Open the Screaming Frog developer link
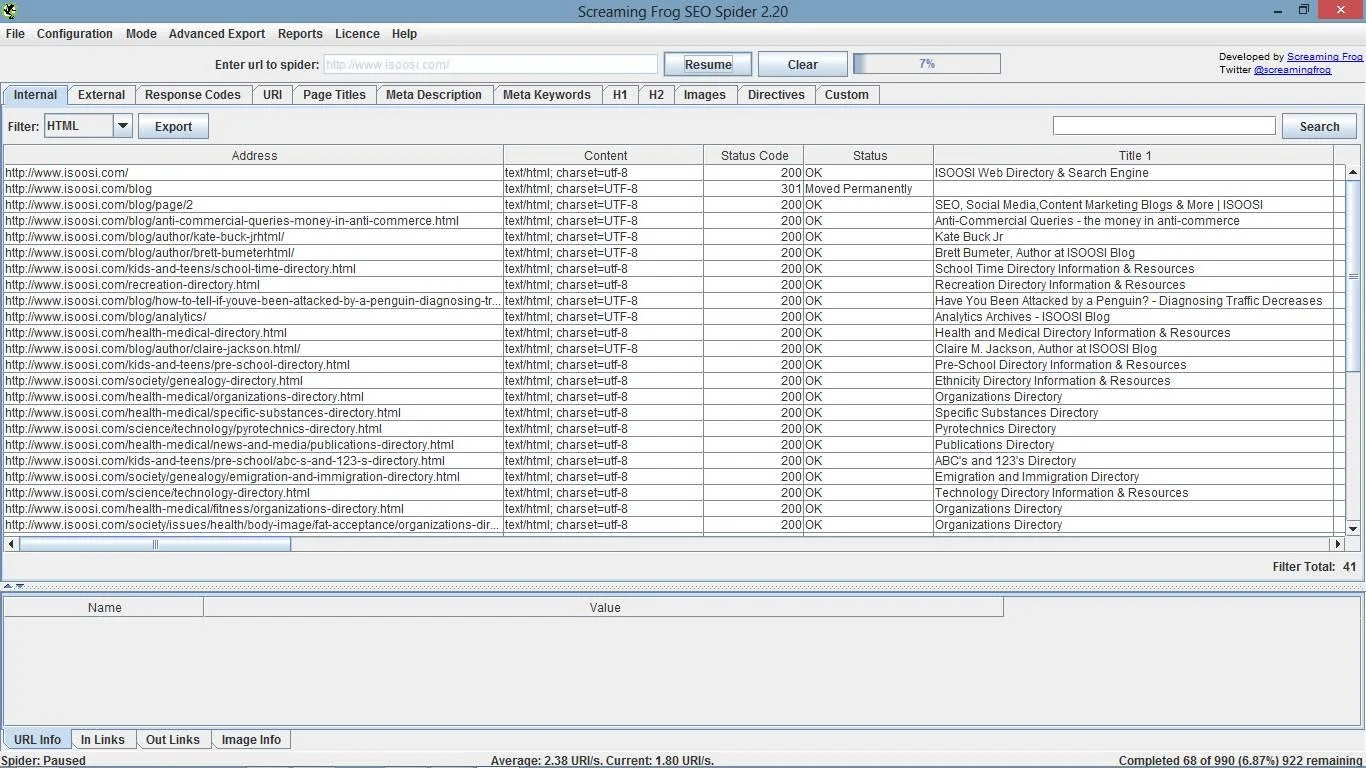This screenshot has width=1366, height=768. [1325, 57]
